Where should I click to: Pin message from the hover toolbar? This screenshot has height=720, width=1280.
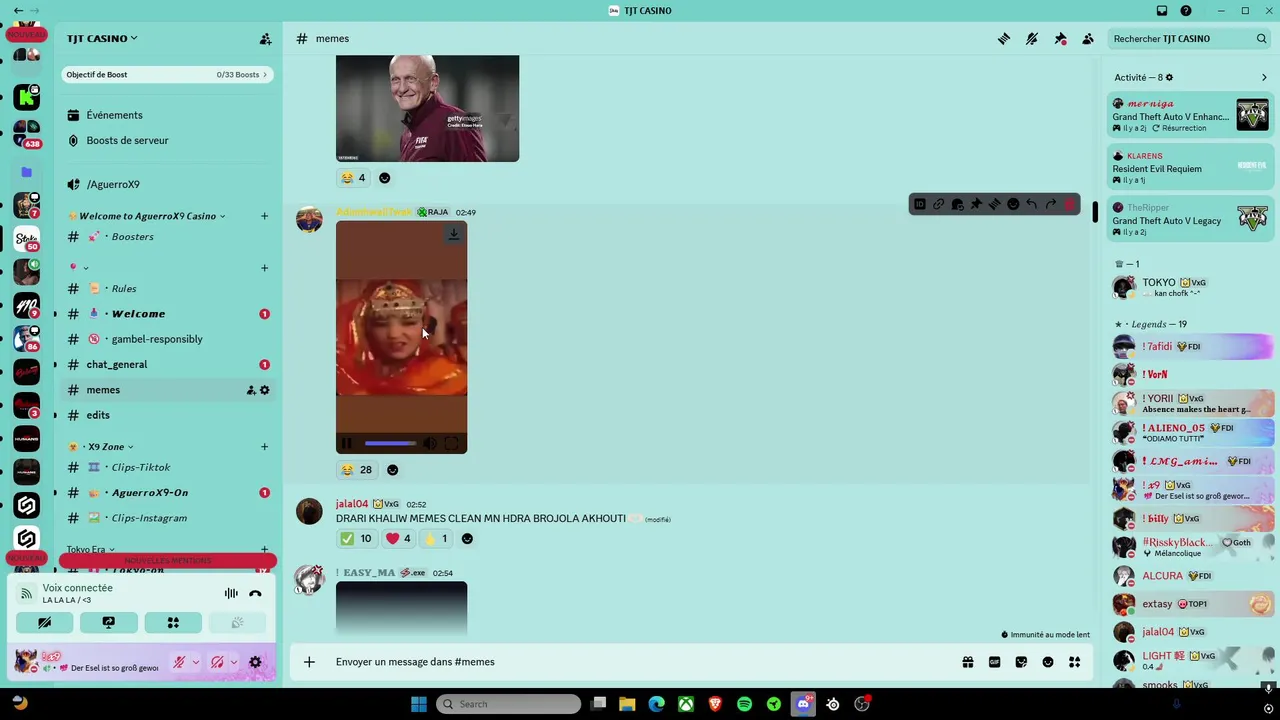point(976,205)
